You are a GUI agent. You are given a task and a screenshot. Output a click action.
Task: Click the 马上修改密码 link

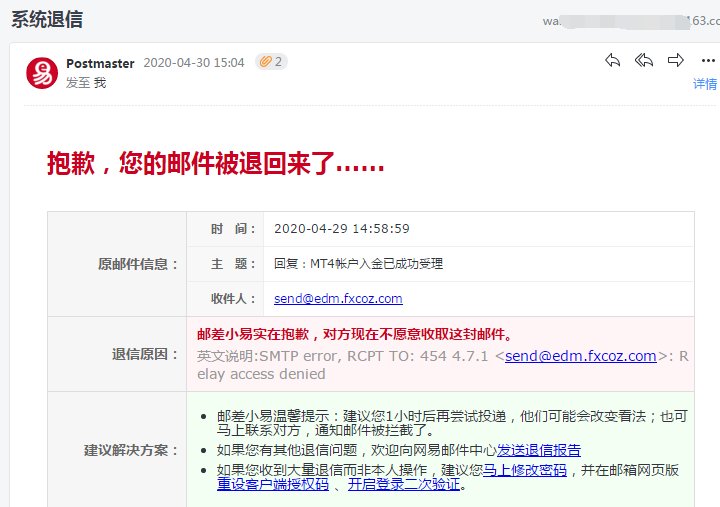(525, 470)
